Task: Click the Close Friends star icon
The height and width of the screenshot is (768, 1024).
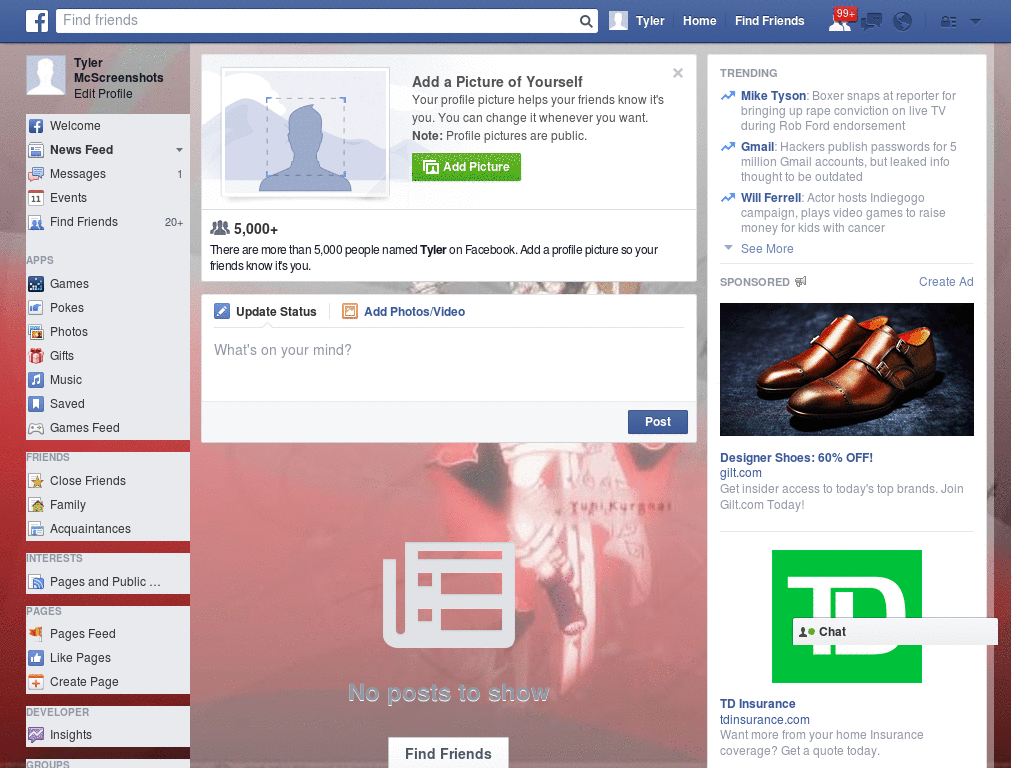Action: pyautogui.click(x=36, y=481)
